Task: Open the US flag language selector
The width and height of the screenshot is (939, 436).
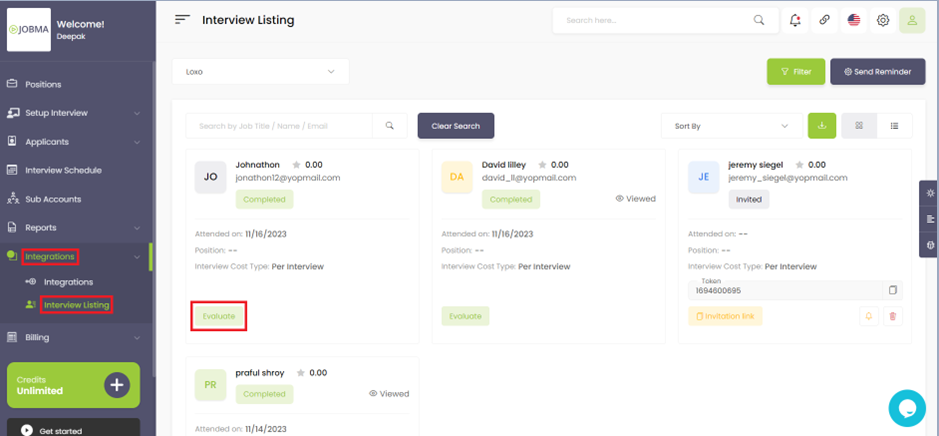Action: pyautogui.click(x=854, y=20)
